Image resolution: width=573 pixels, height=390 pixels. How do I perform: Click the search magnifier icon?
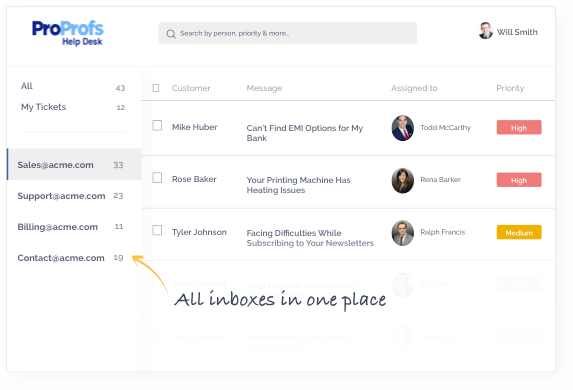tap(171, 34)
